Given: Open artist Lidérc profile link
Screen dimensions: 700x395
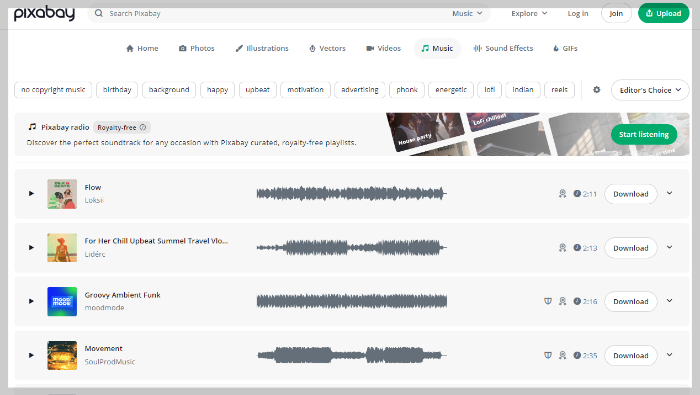Looking at the screenshot, I should [95, 254].
